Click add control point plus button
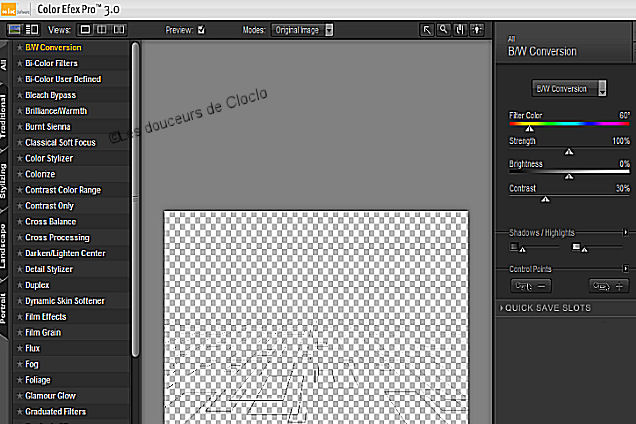This screenshot has height=424, width=636. [607, 285]
